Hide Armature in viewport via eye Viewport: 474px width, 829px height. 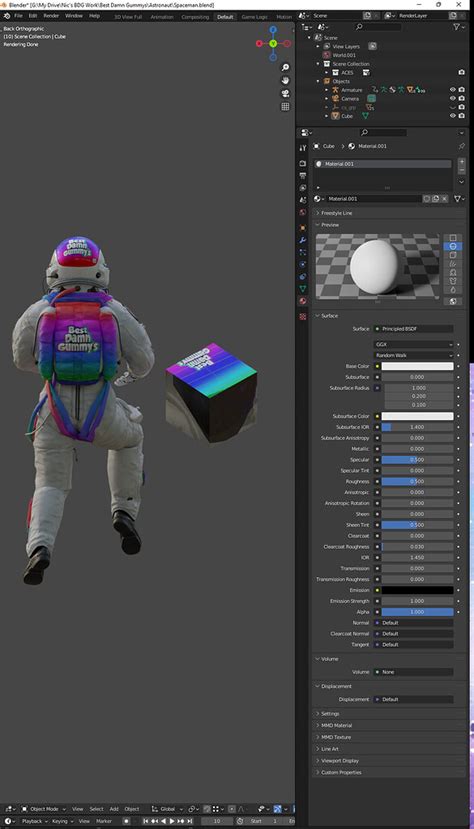coord(452,90)
